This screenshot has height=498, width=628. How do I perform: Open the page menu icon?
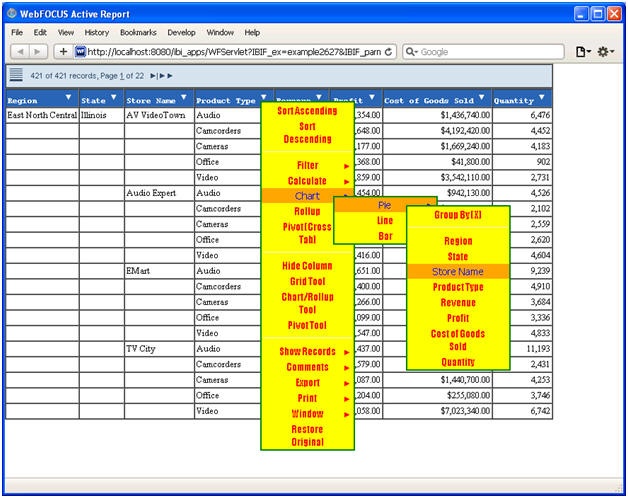[583, 52]
